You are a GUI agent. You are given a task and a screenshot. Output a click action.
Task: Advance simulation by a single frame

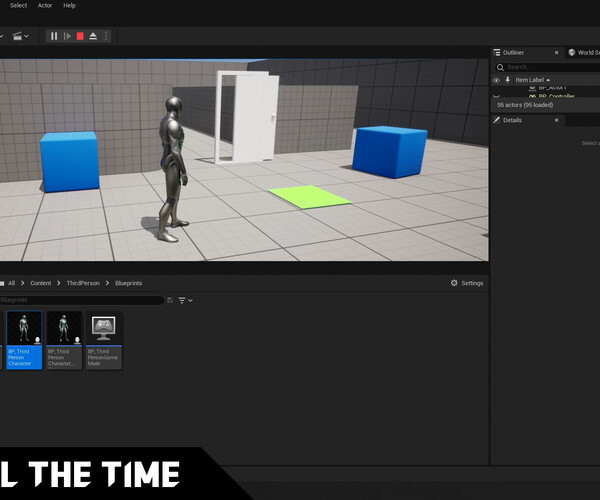click(67, 36)
